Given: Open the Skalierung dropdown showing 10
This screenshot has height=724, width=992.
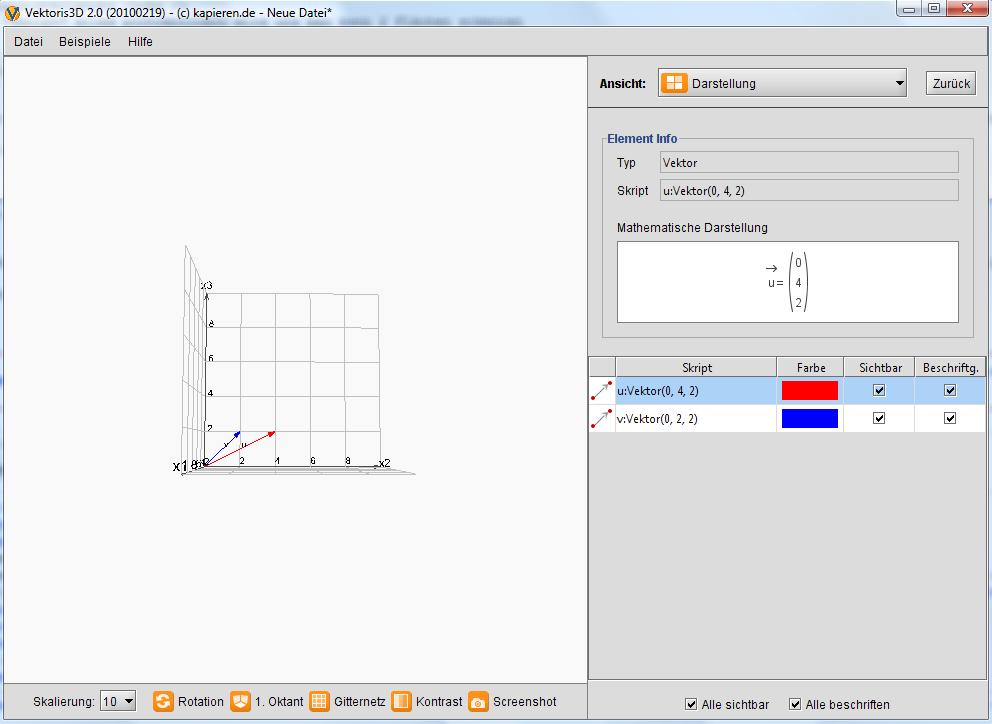Looking at the screenshot, I should (x=118, y=702).
